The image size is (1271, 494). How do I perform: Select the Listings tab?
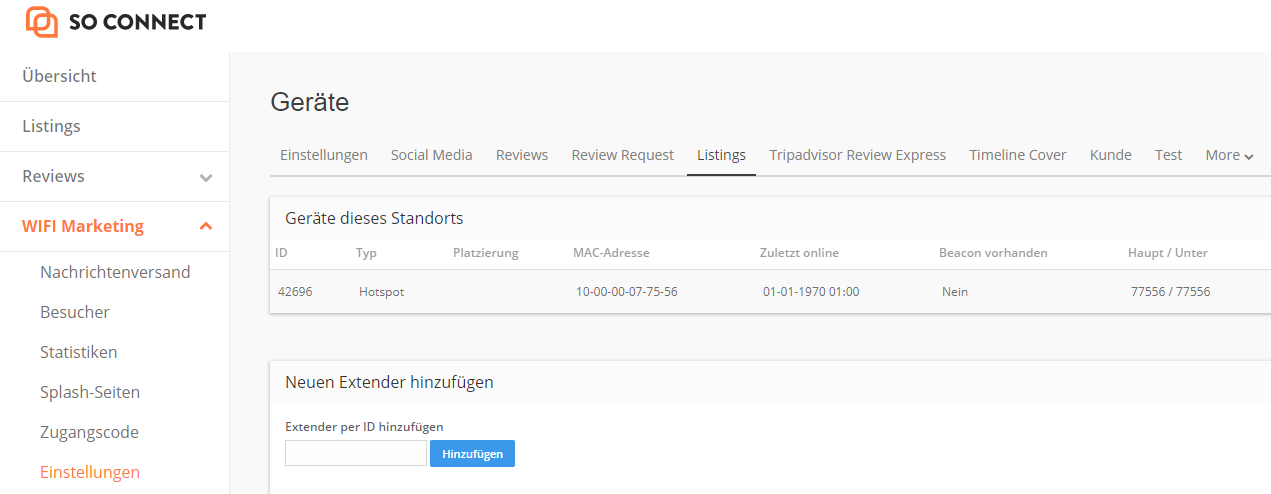pyautogui.click(x=721, y=155)
